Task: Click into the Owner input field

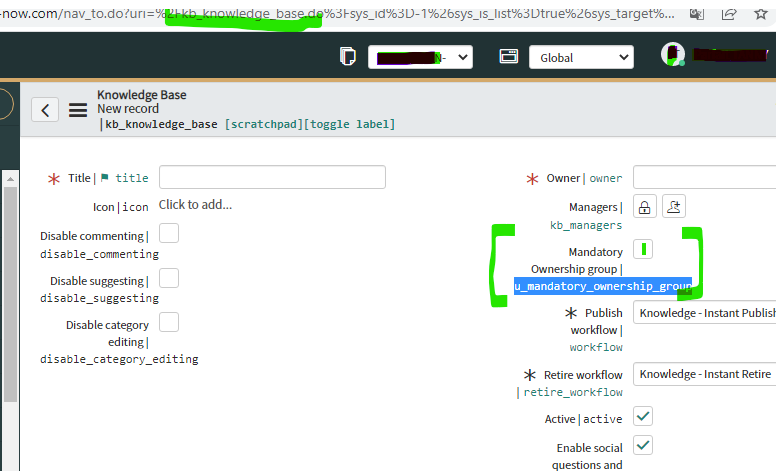Action: tap(705, 177)
